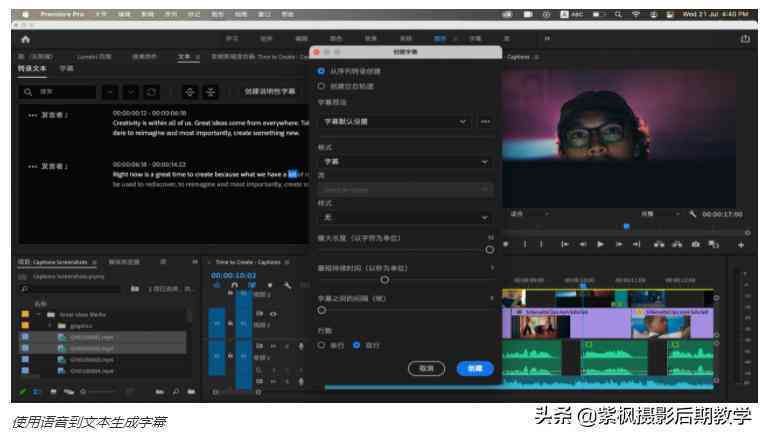
Task: Click the blue timeline timecode 00:00:10:02
Action: coord(233,275)
